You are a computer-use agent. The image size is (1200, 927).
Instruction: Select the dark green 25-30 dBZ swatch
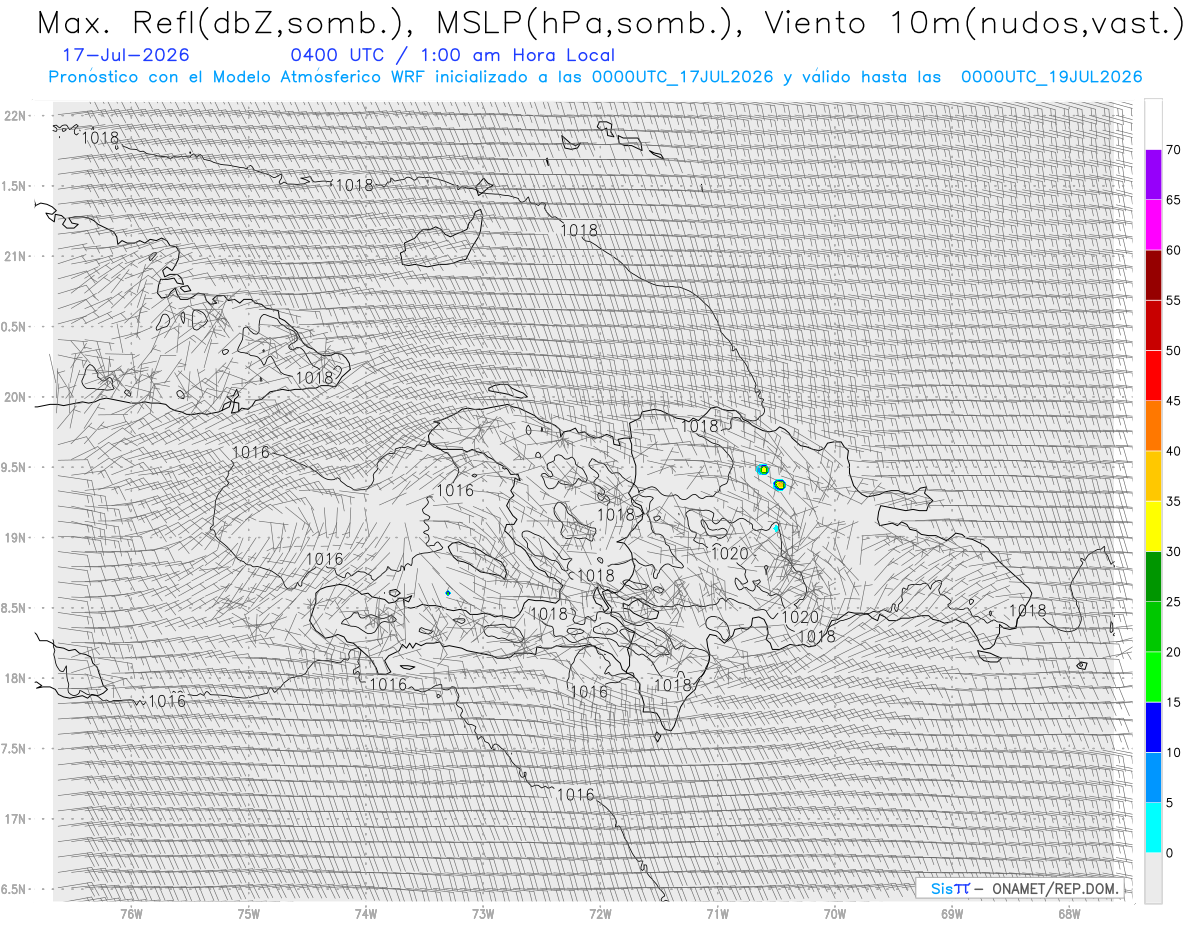[x=1153, y=576]
